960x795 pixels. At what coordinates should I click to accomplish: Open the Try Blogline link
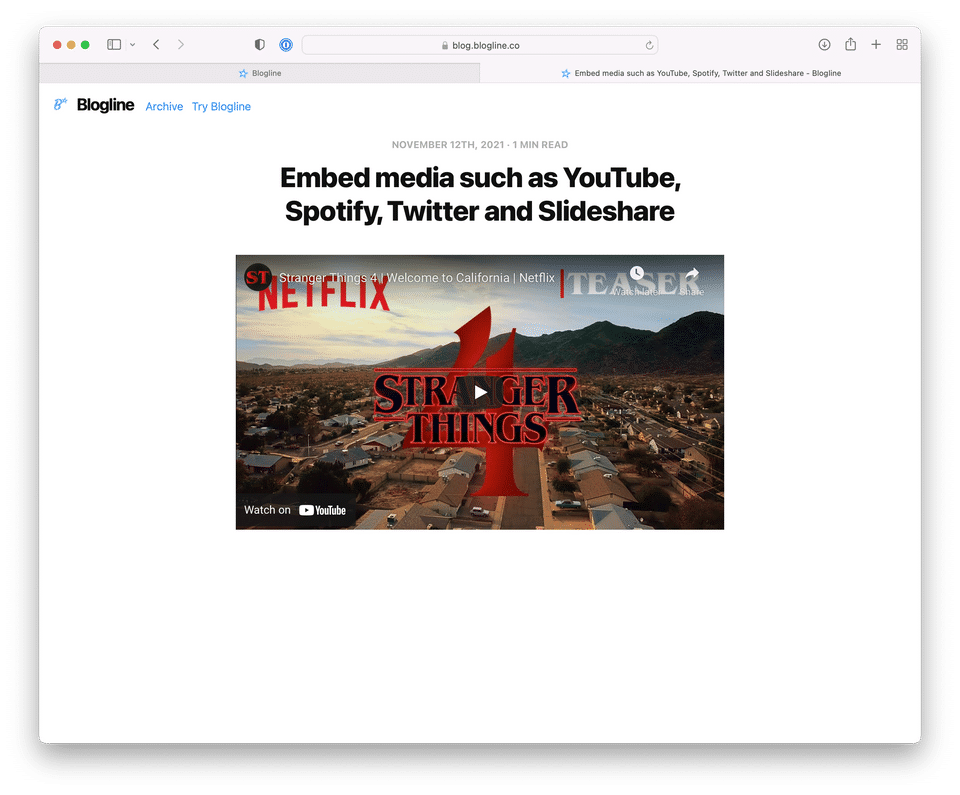click(221, 107)
